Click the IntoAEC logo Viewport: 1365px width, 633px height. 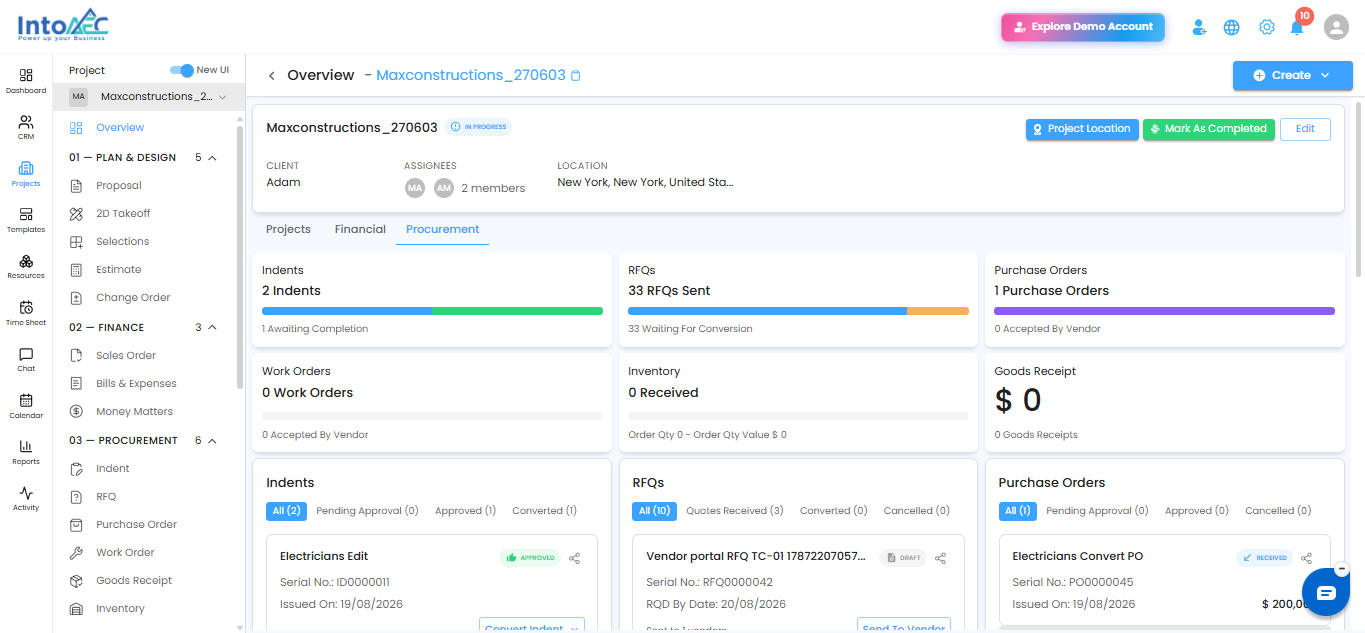pos(61,27)
